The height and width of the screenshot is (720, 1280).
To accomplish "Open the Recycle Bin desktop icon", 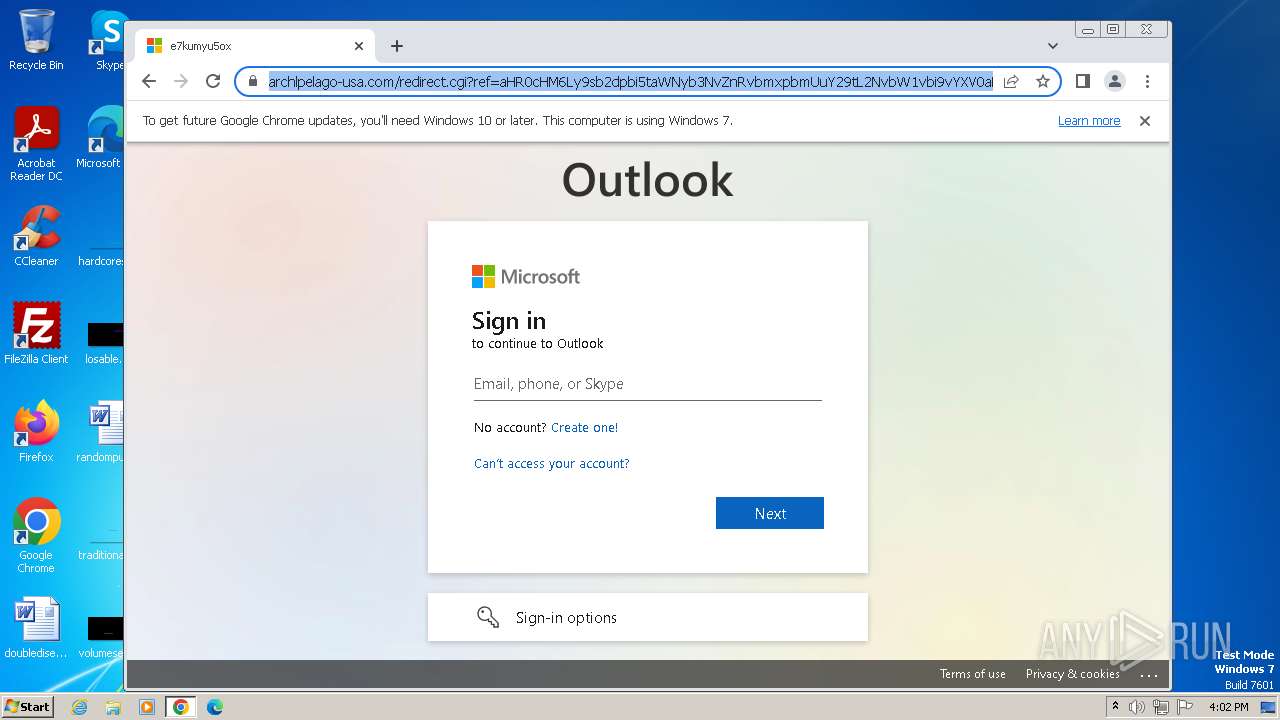I will 36,40.
